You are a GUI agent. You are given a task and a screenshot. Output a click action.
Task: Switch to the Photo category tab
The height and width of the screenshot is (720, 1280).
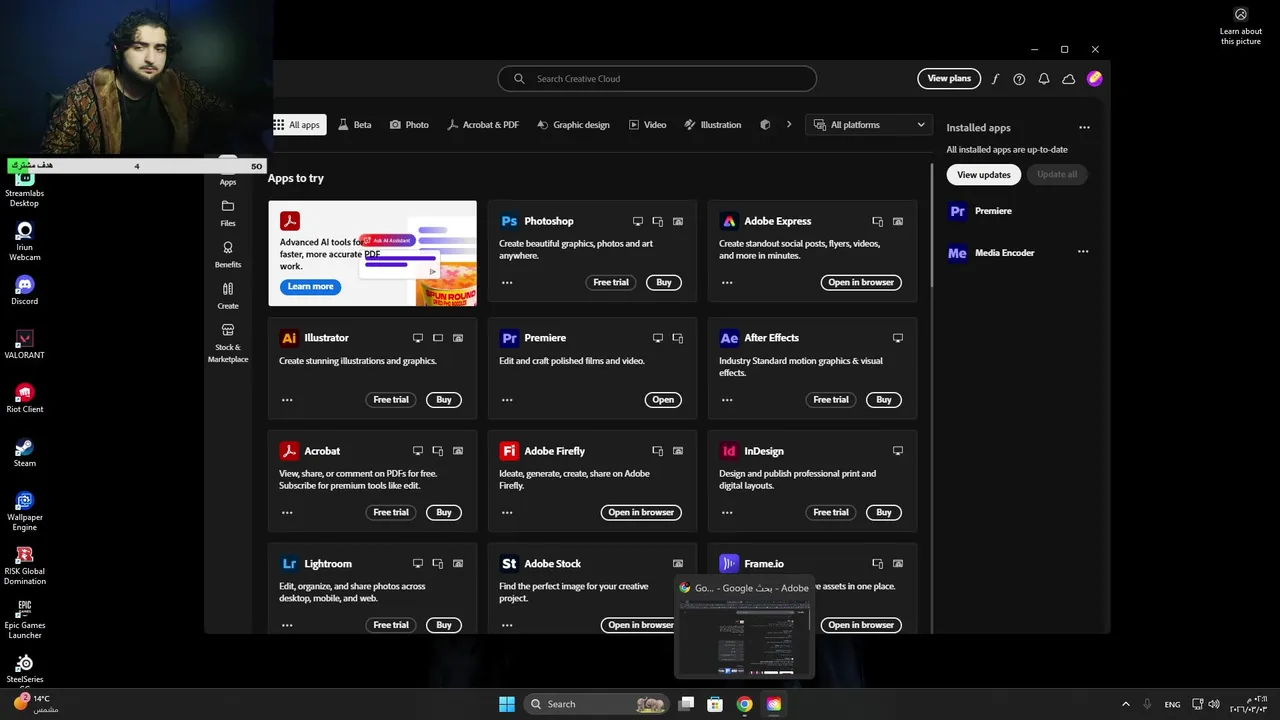(x=409, y=125)
